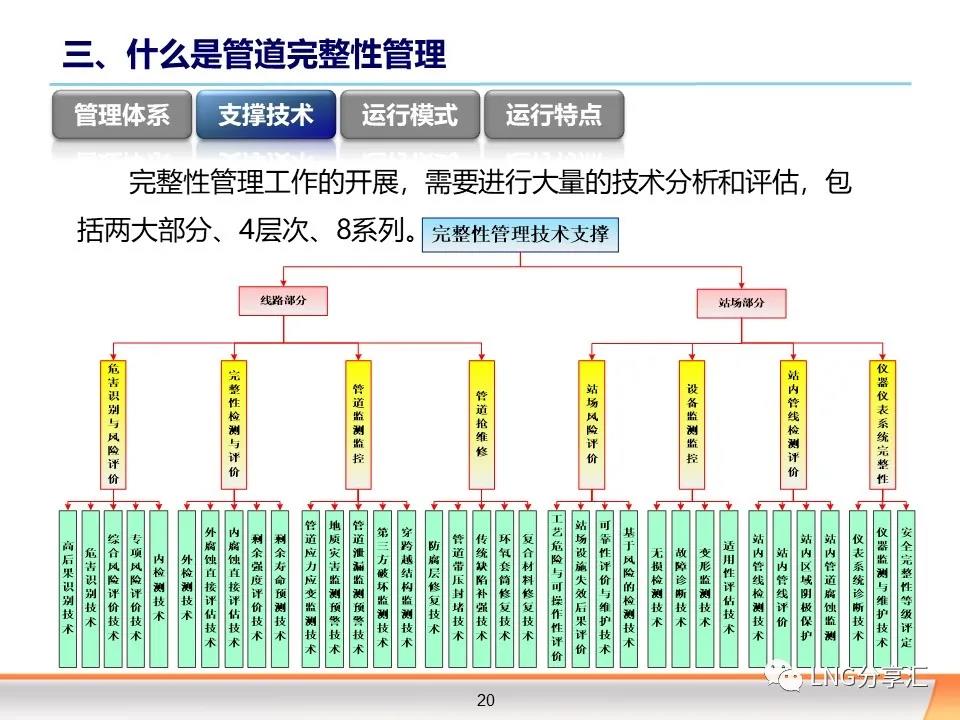
Task: Click green box 可靠性评价与维护技术
Action: coord(604,589)
